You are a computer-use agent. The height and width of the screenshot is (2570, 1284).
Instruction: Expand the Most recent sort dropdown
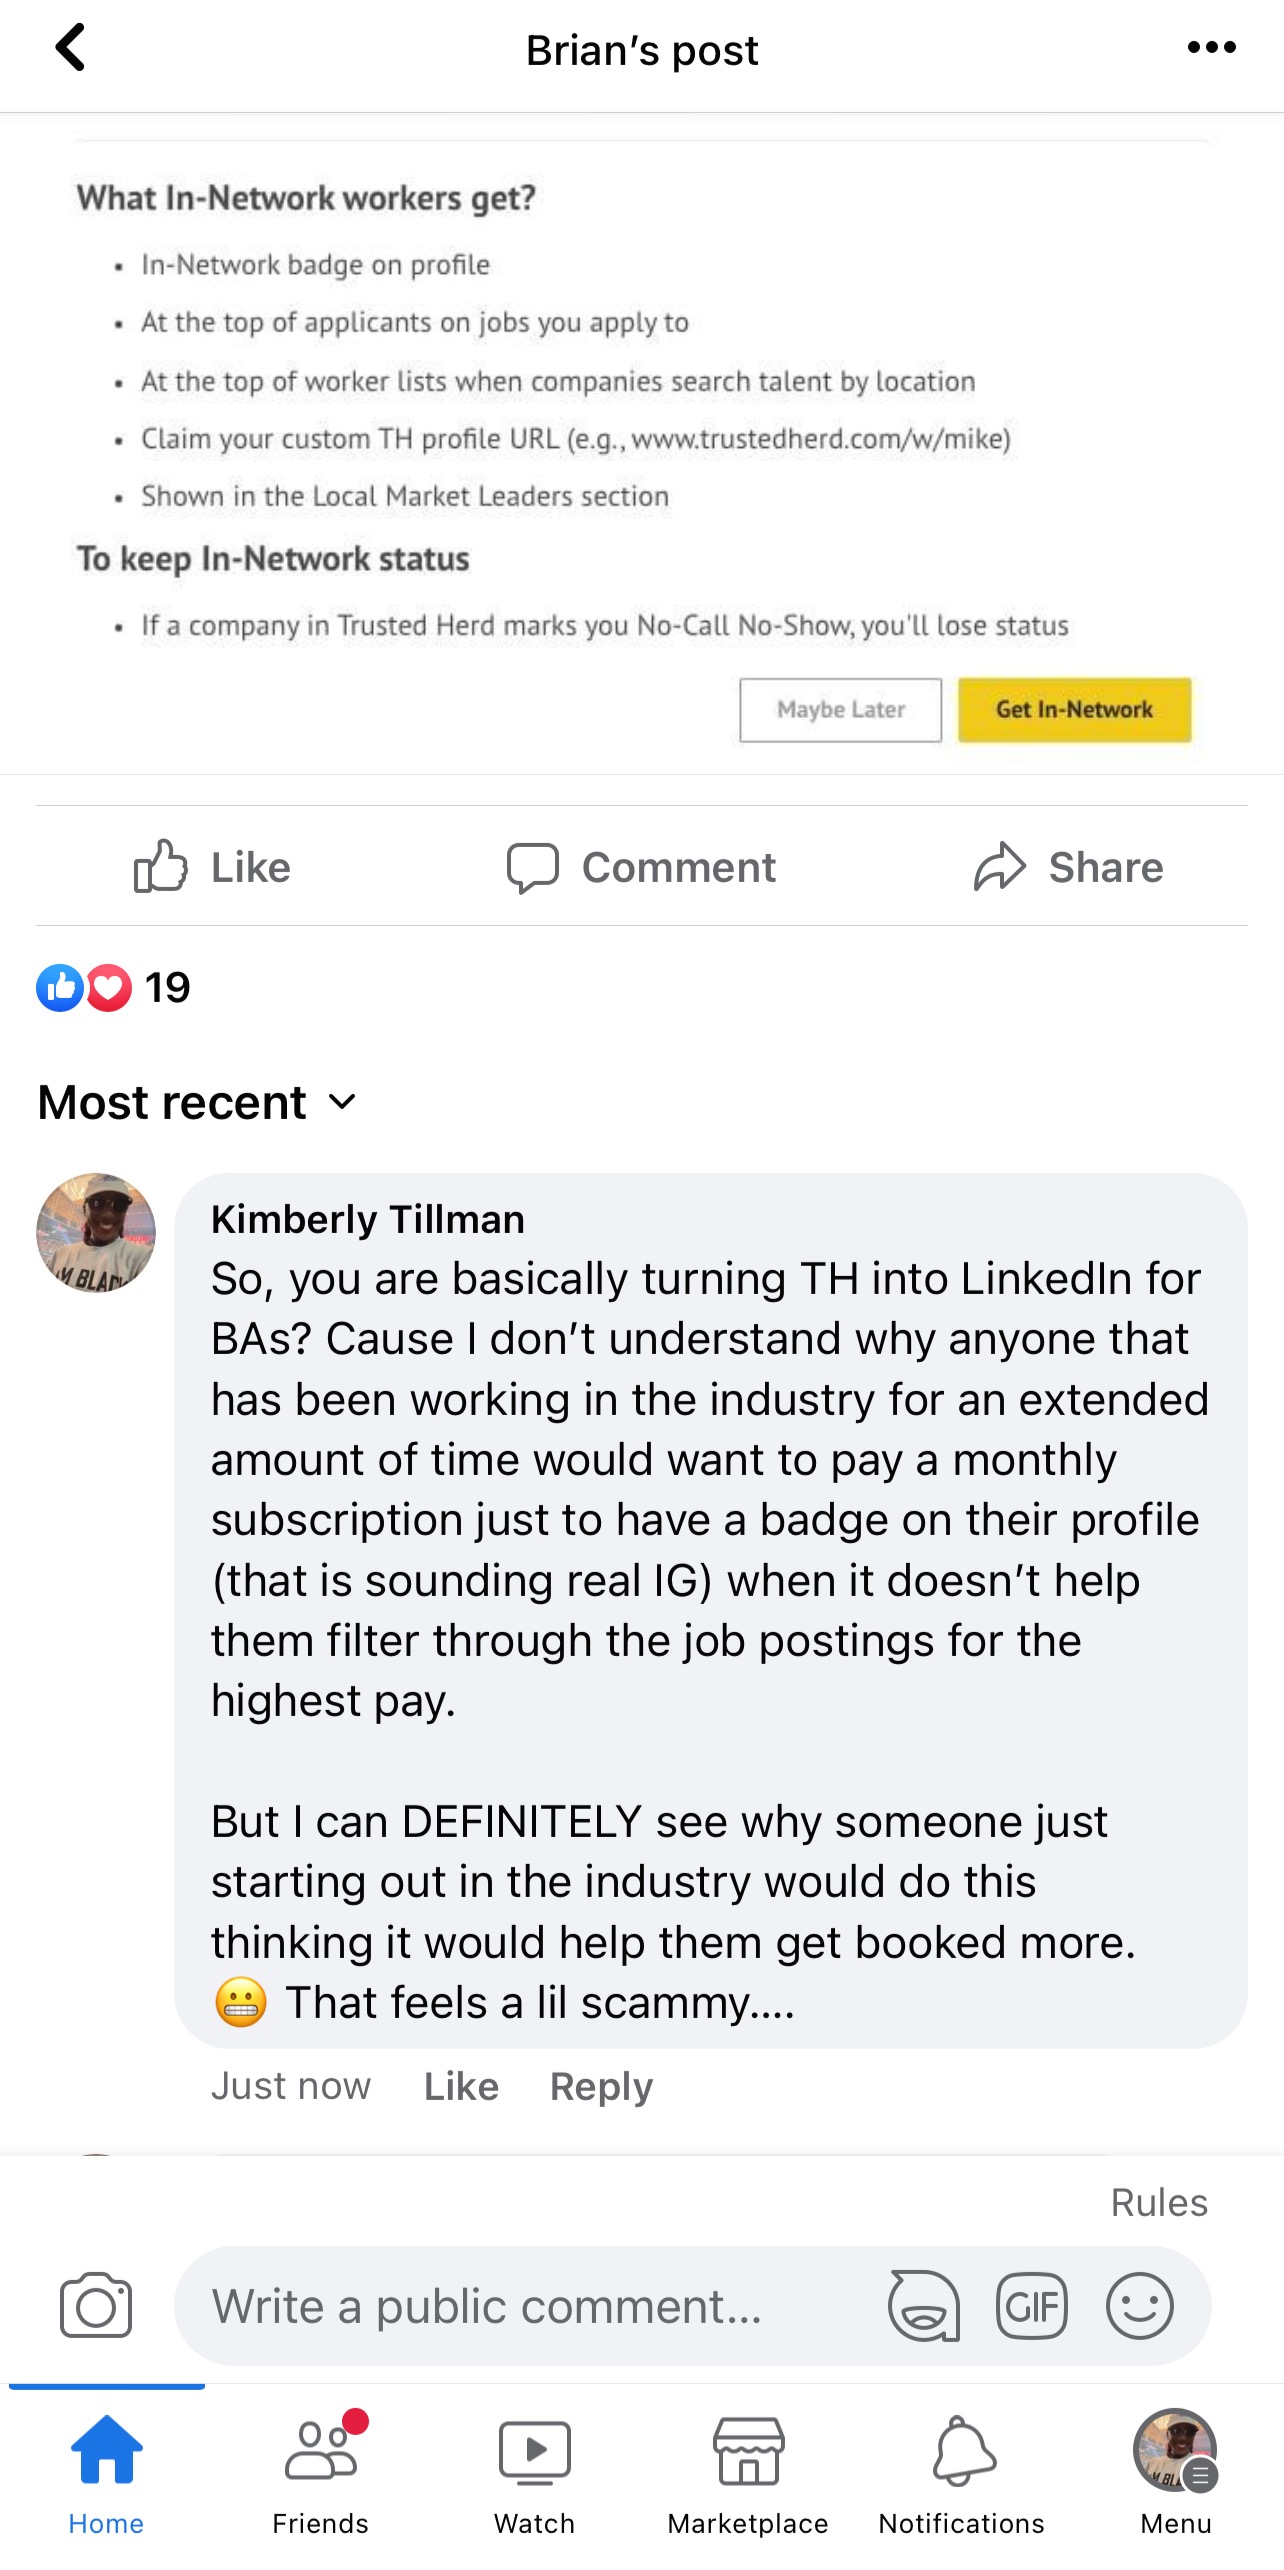(x=197, y=1102)
